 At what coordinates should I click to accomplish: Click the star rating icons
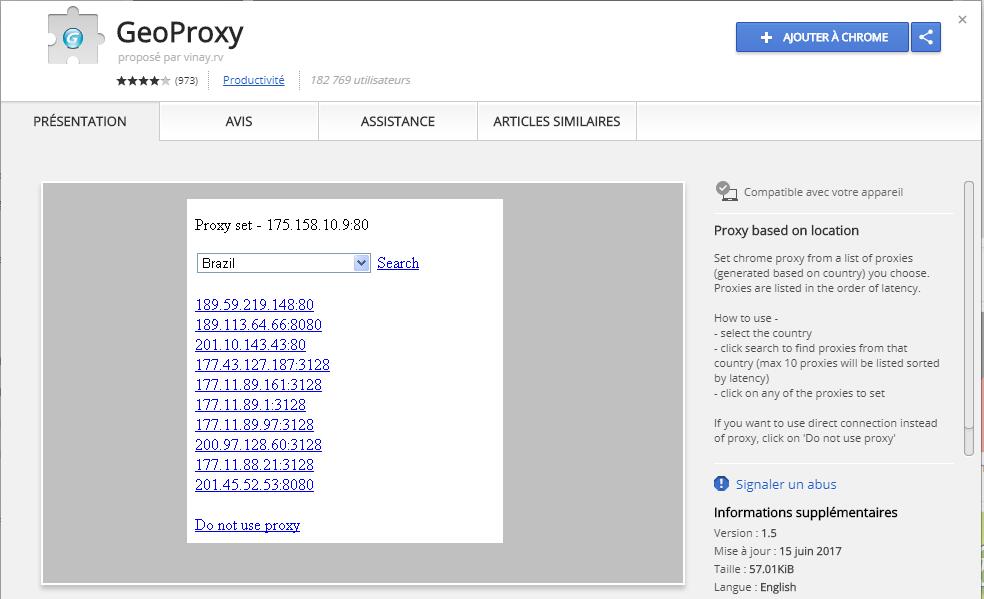coord(143,80)
